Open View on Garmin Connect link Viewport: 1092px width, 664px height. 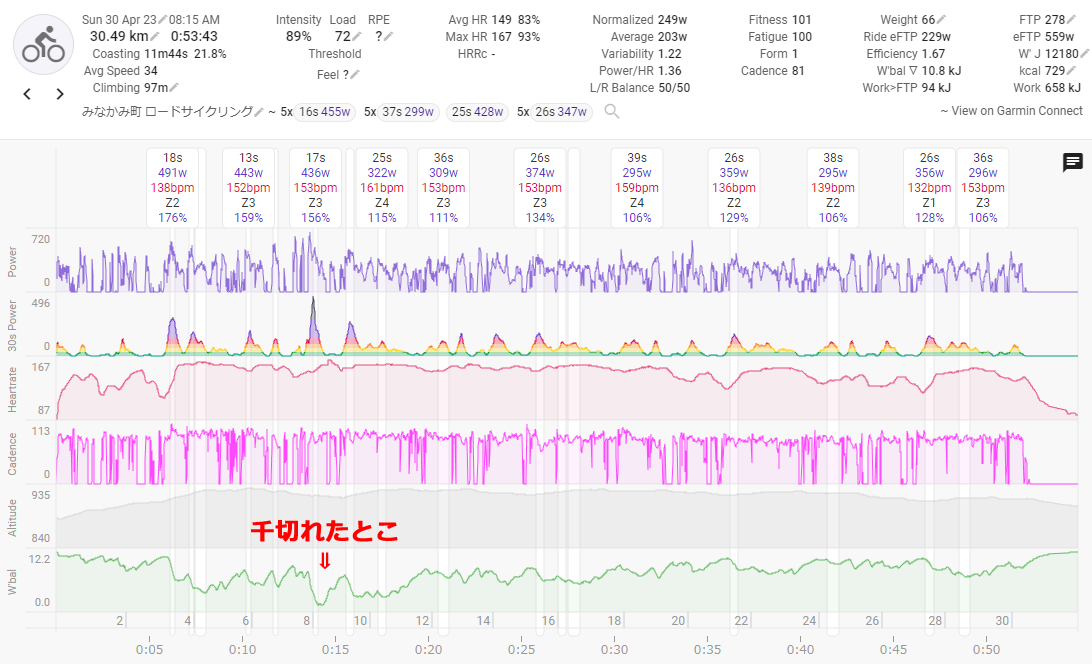click(1011, 111)
